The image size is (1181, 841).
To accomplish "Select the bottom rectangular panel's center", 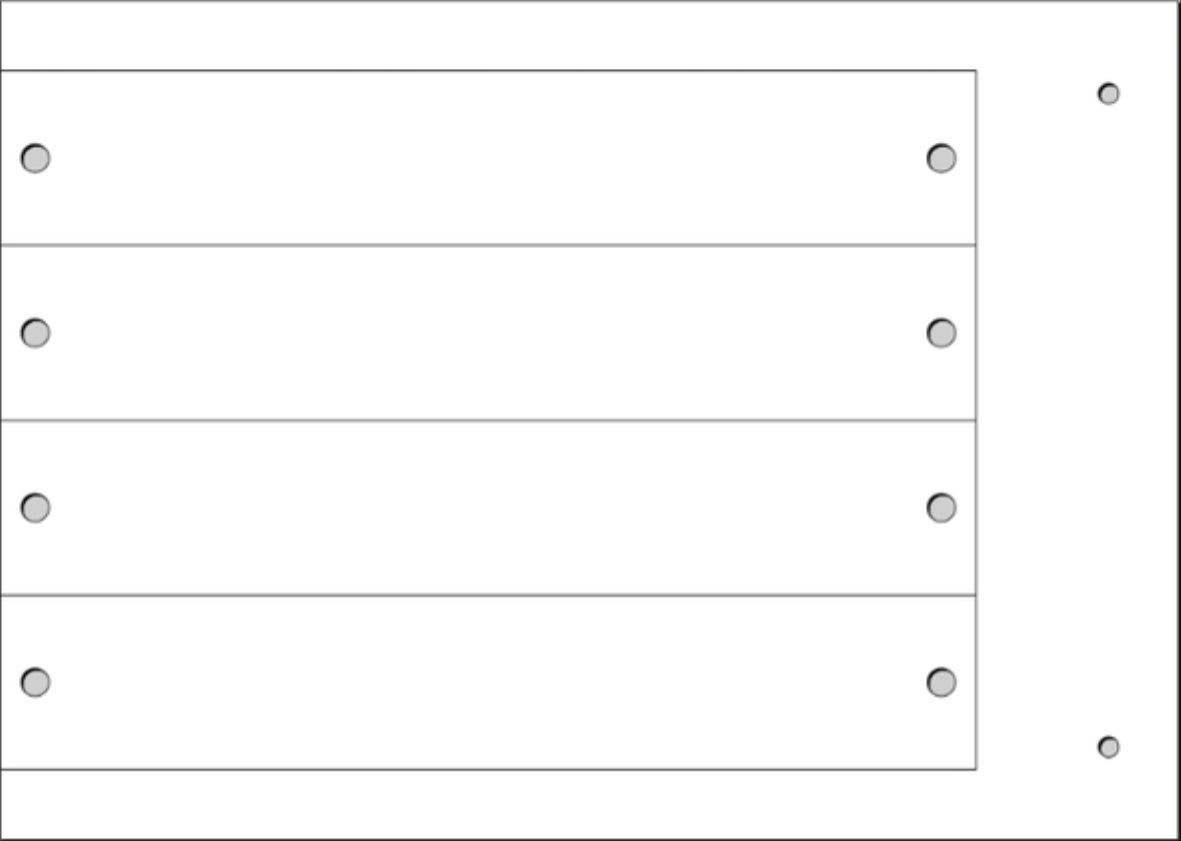I will click(x=488, y=683).
